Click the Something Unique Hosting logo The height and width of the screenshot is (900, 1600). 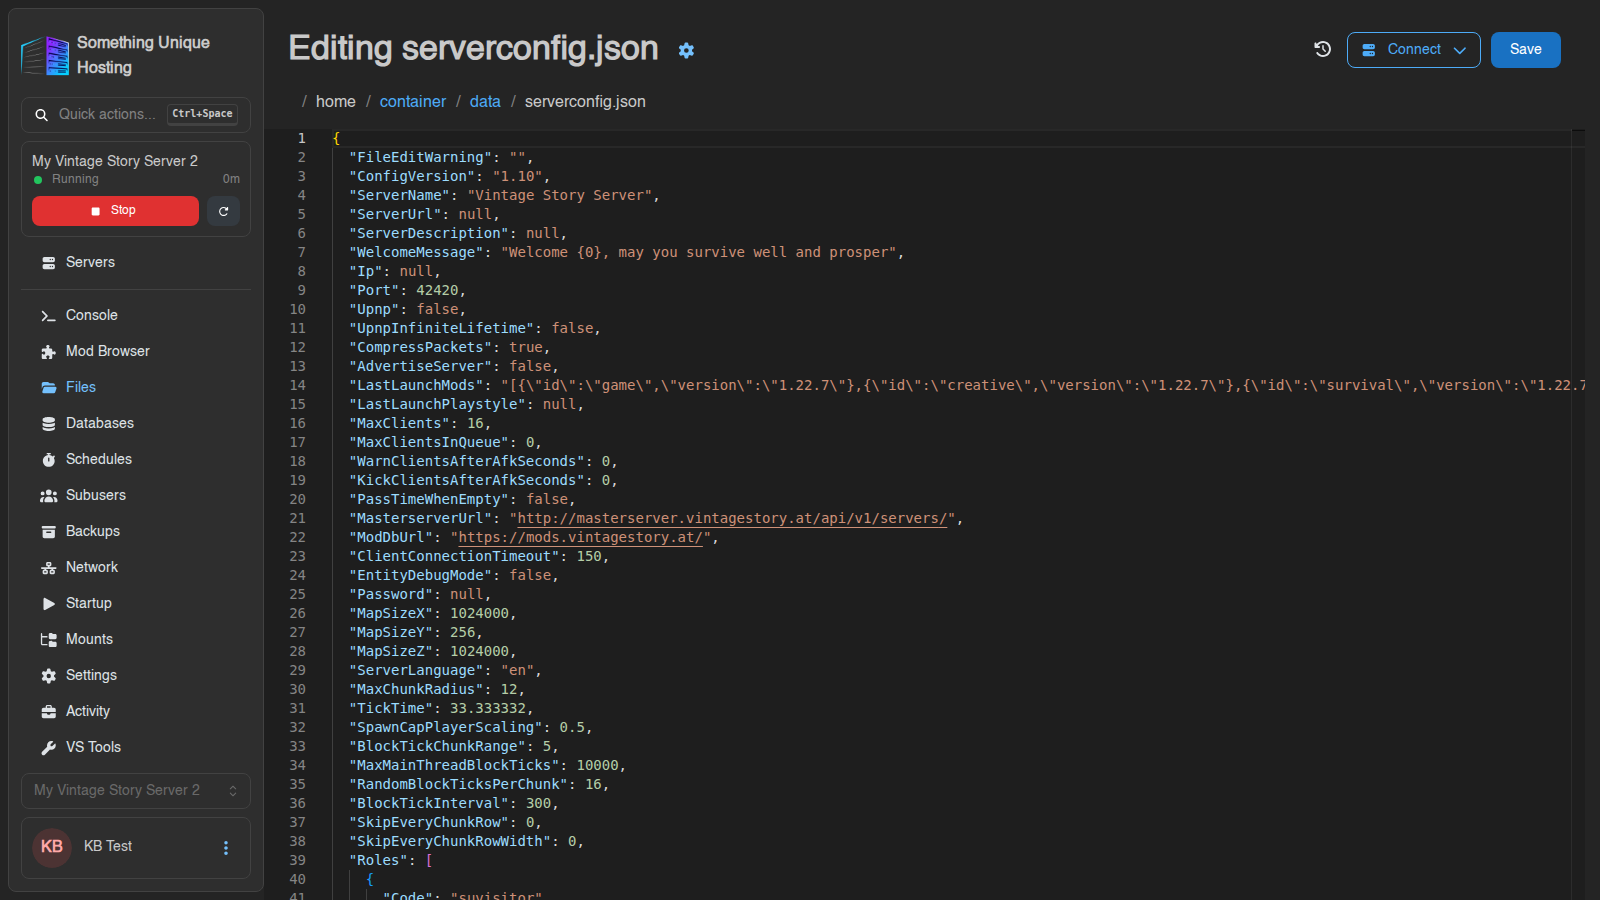coord(46,55)
